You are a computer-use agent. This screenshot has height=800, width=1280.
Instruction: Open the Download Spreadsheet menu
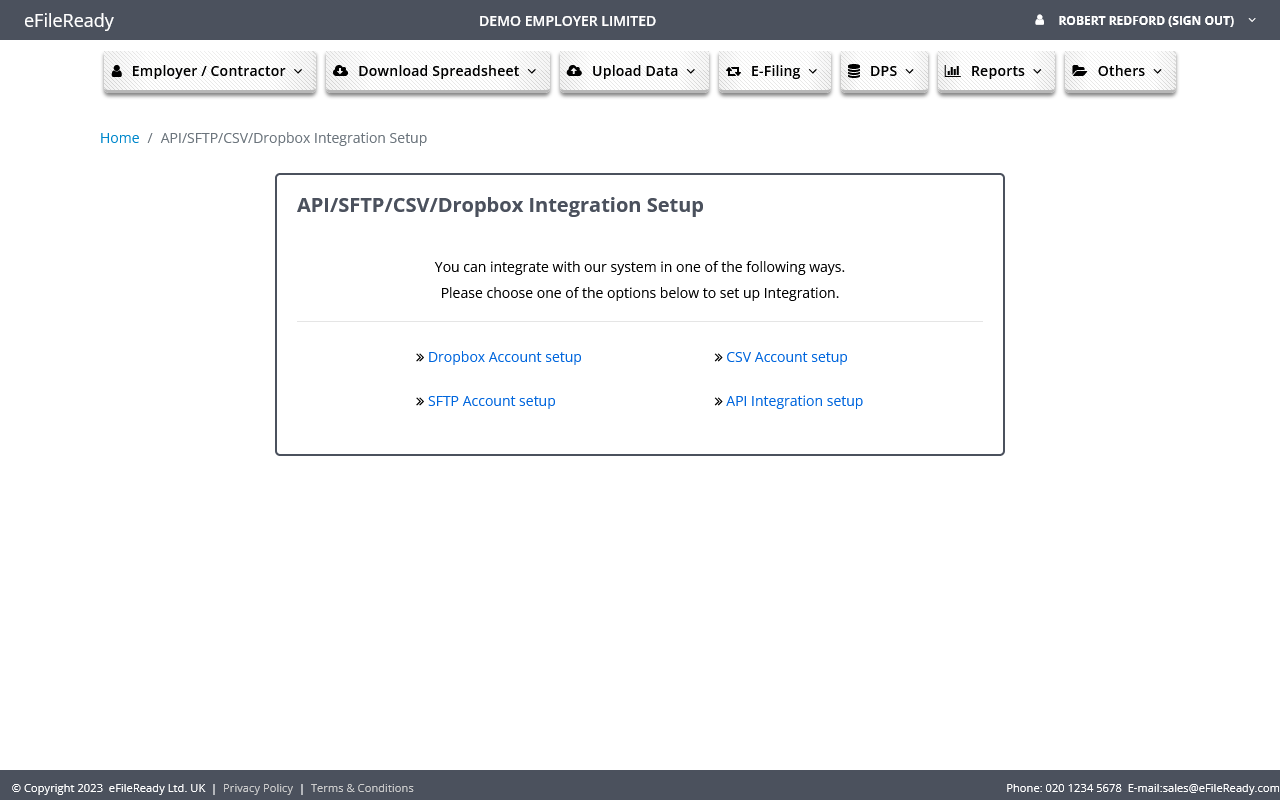pos(438,71)
